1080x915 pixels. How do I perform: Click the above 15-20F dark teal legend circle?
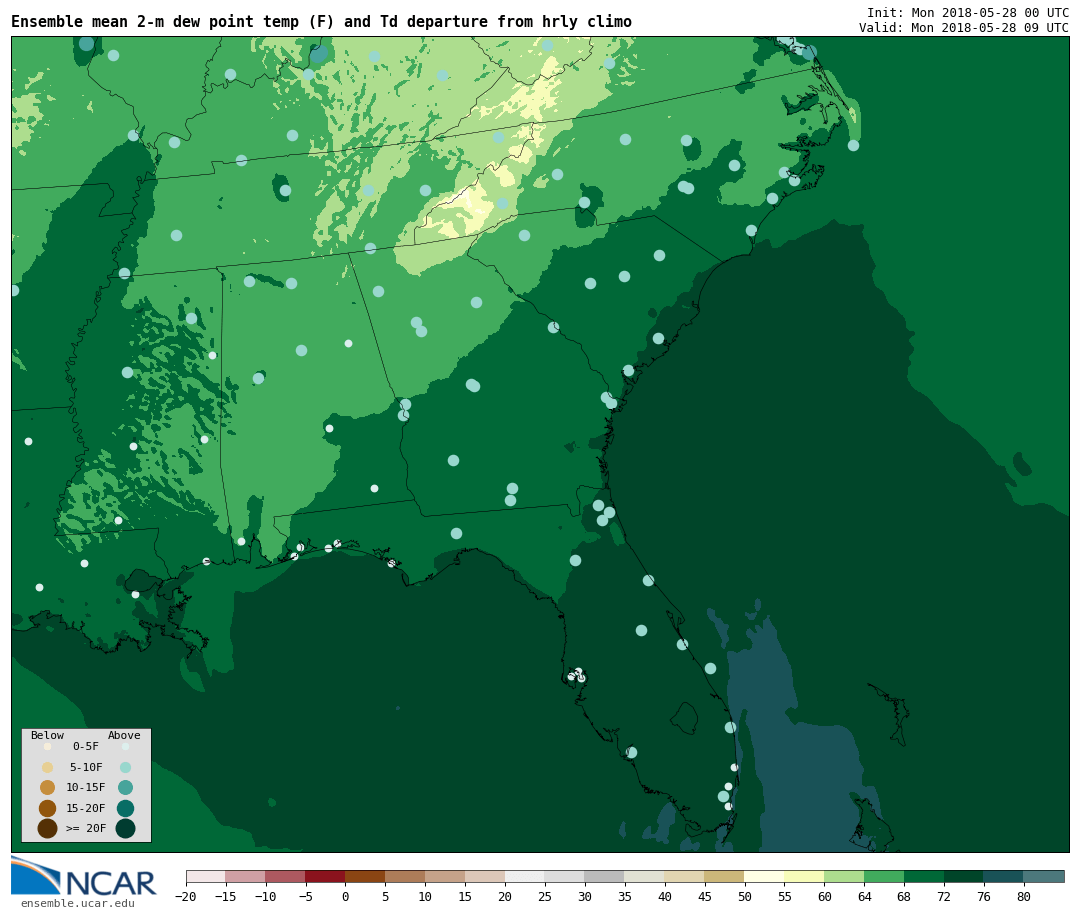pos(125,808)
